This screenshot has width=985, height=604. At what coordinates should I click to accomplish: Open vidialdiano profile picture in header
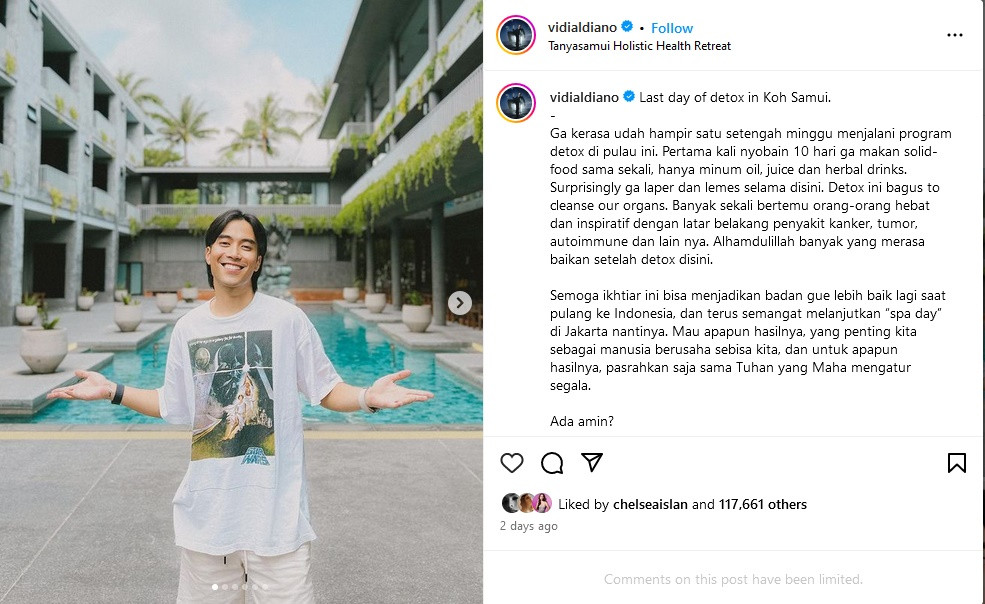(516, 35)
